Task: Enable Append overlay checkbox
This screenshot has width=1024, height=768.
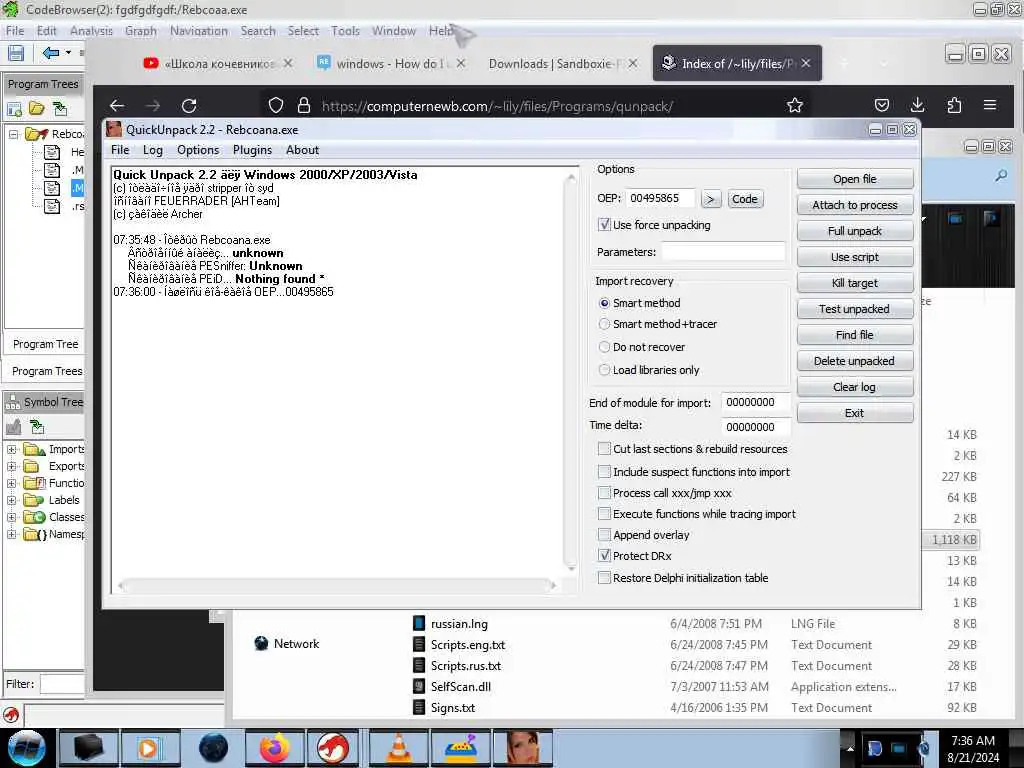Action: (x=604, y=534)
